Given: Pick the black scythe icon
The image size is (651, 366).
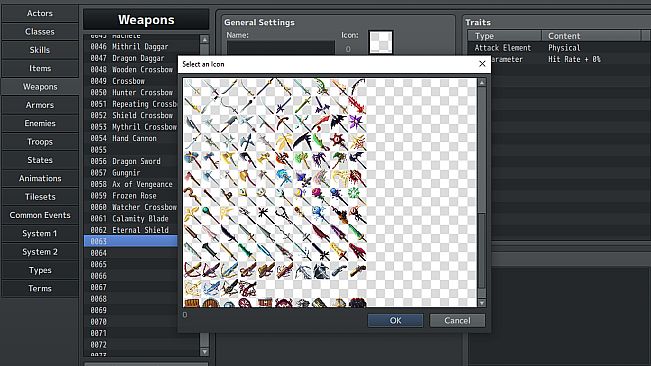Looking at the screenshot, I should [303, 142].
